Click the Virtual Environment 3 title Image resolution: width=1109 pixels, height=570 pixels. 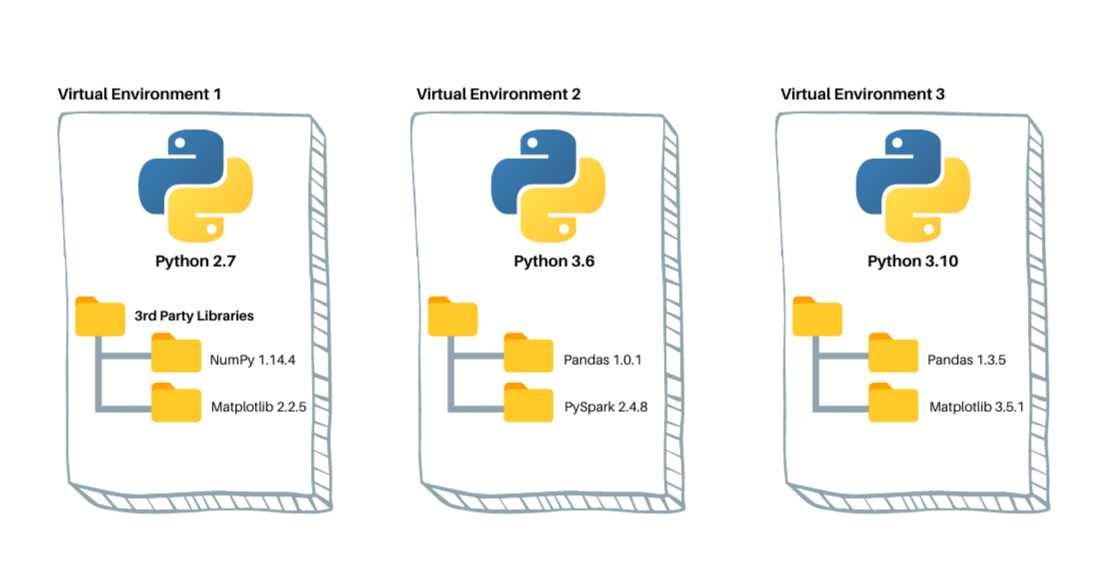(863, 94)
